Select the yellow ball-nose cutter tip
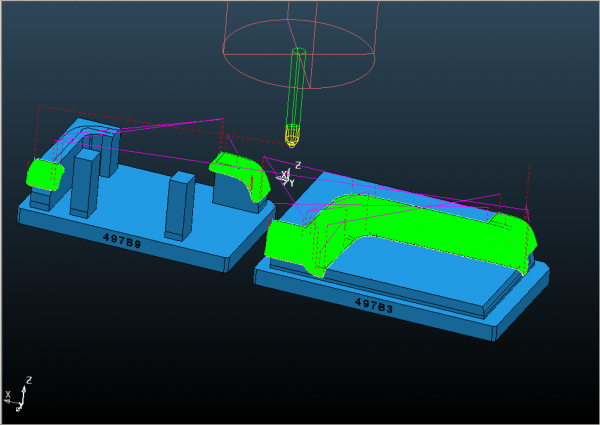 coord(292,136)
